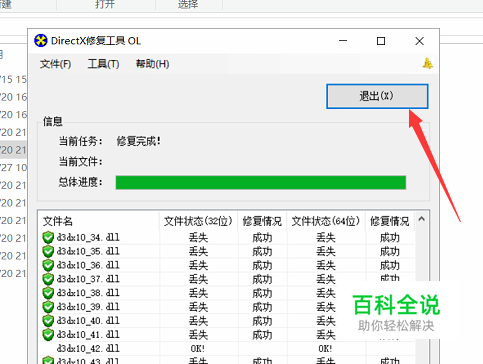Select file name d3dx10_39.dll
This screenshot has height=364, width=483.
[x=88, y=307]
